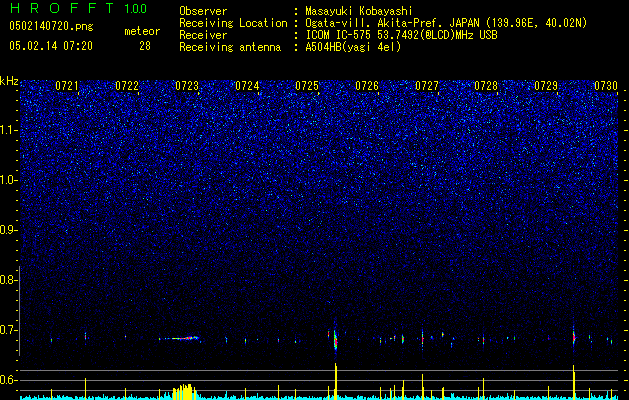Screen dimensions: 629x400
Task: Select the Ogata-vill. Akita-Pref. JAPAN location text
Action: 446,23
